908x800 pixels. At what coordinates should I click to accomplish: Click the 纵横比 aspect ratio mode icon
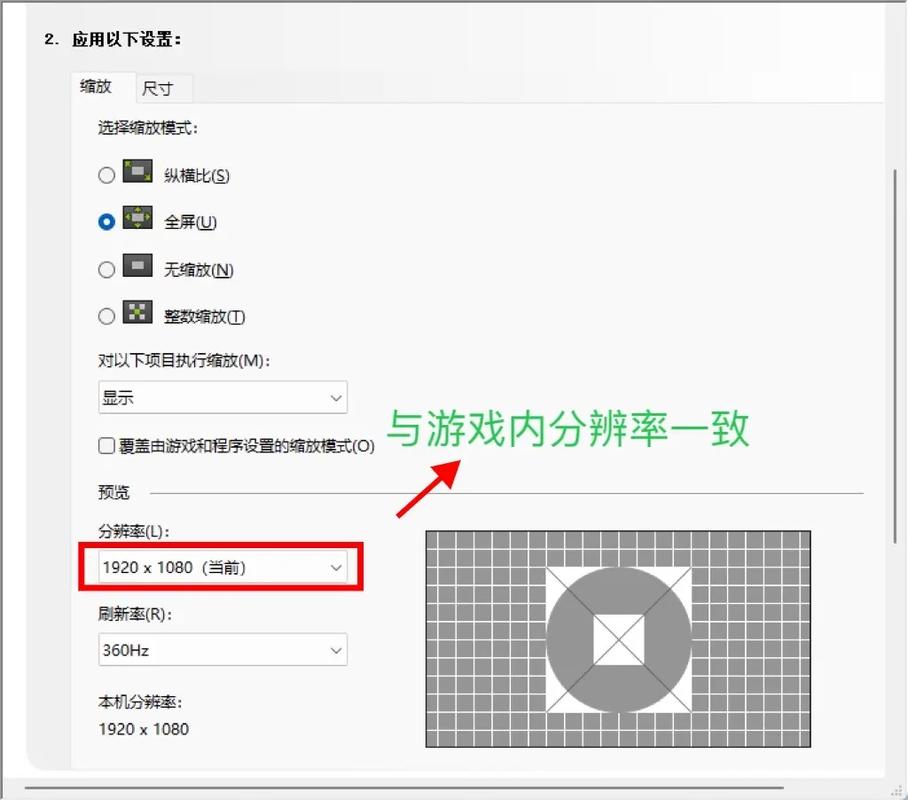coord(137,171)
